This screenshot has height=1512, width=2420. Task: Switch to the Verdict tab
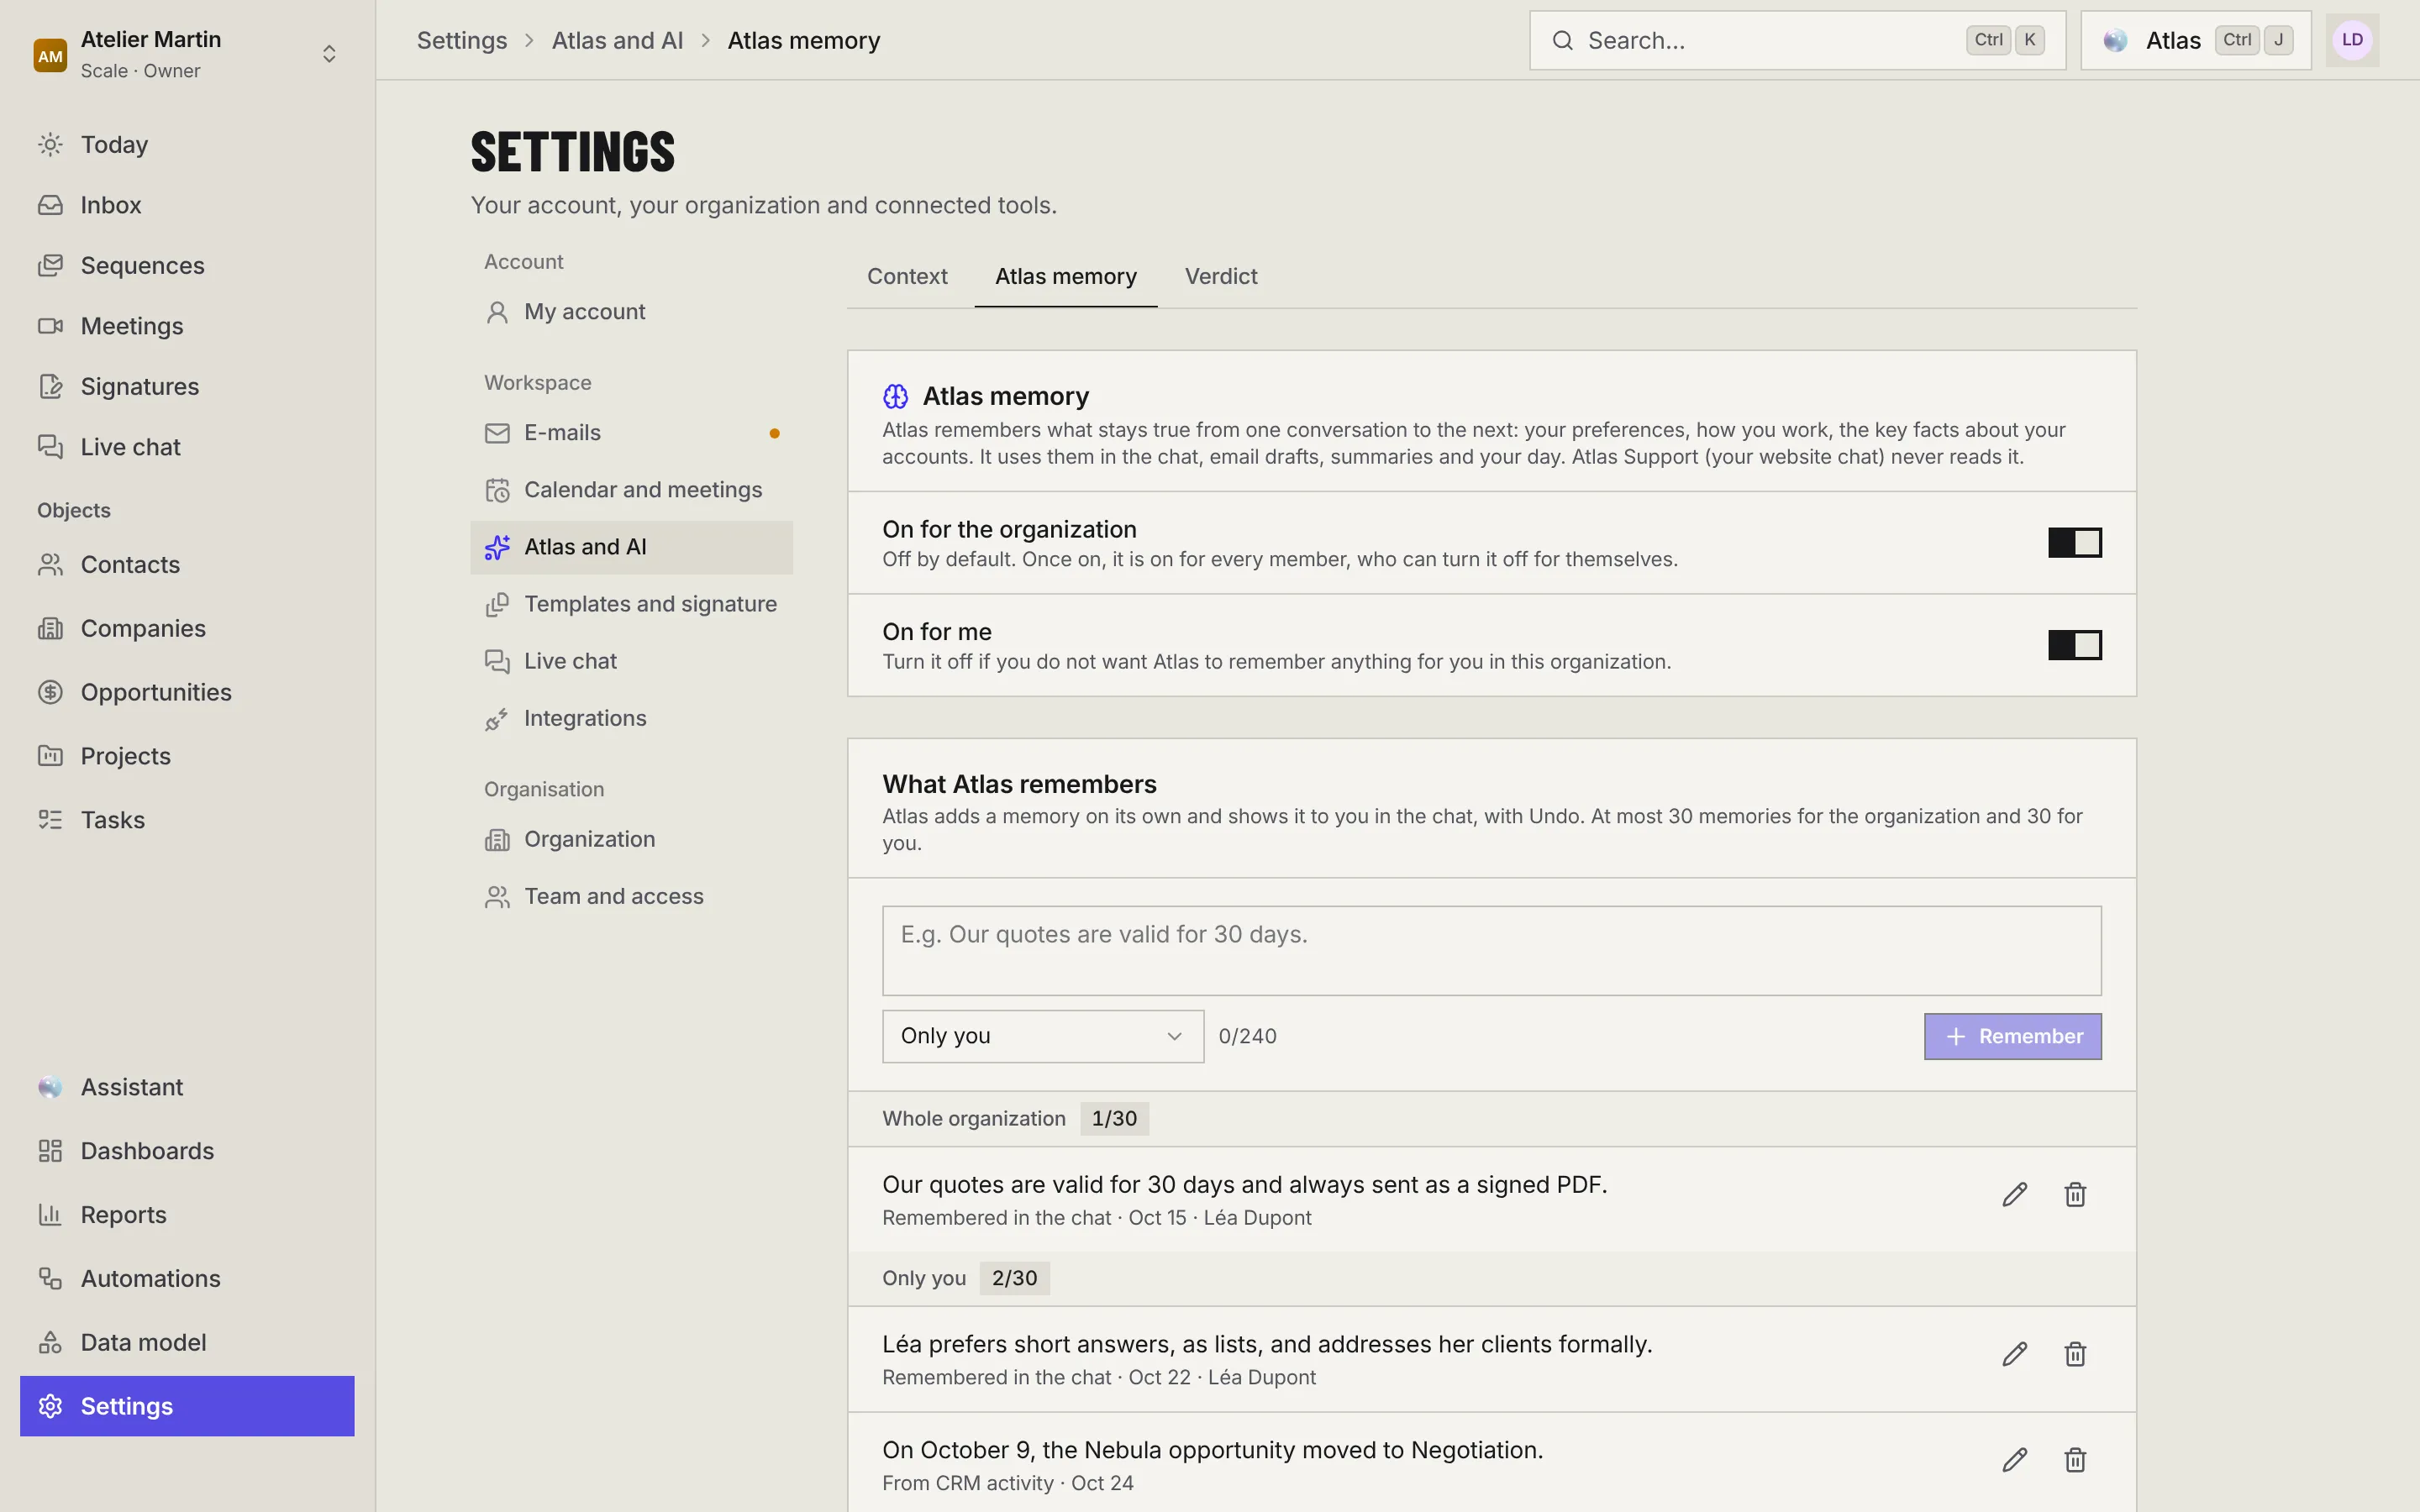[1221, 277]
